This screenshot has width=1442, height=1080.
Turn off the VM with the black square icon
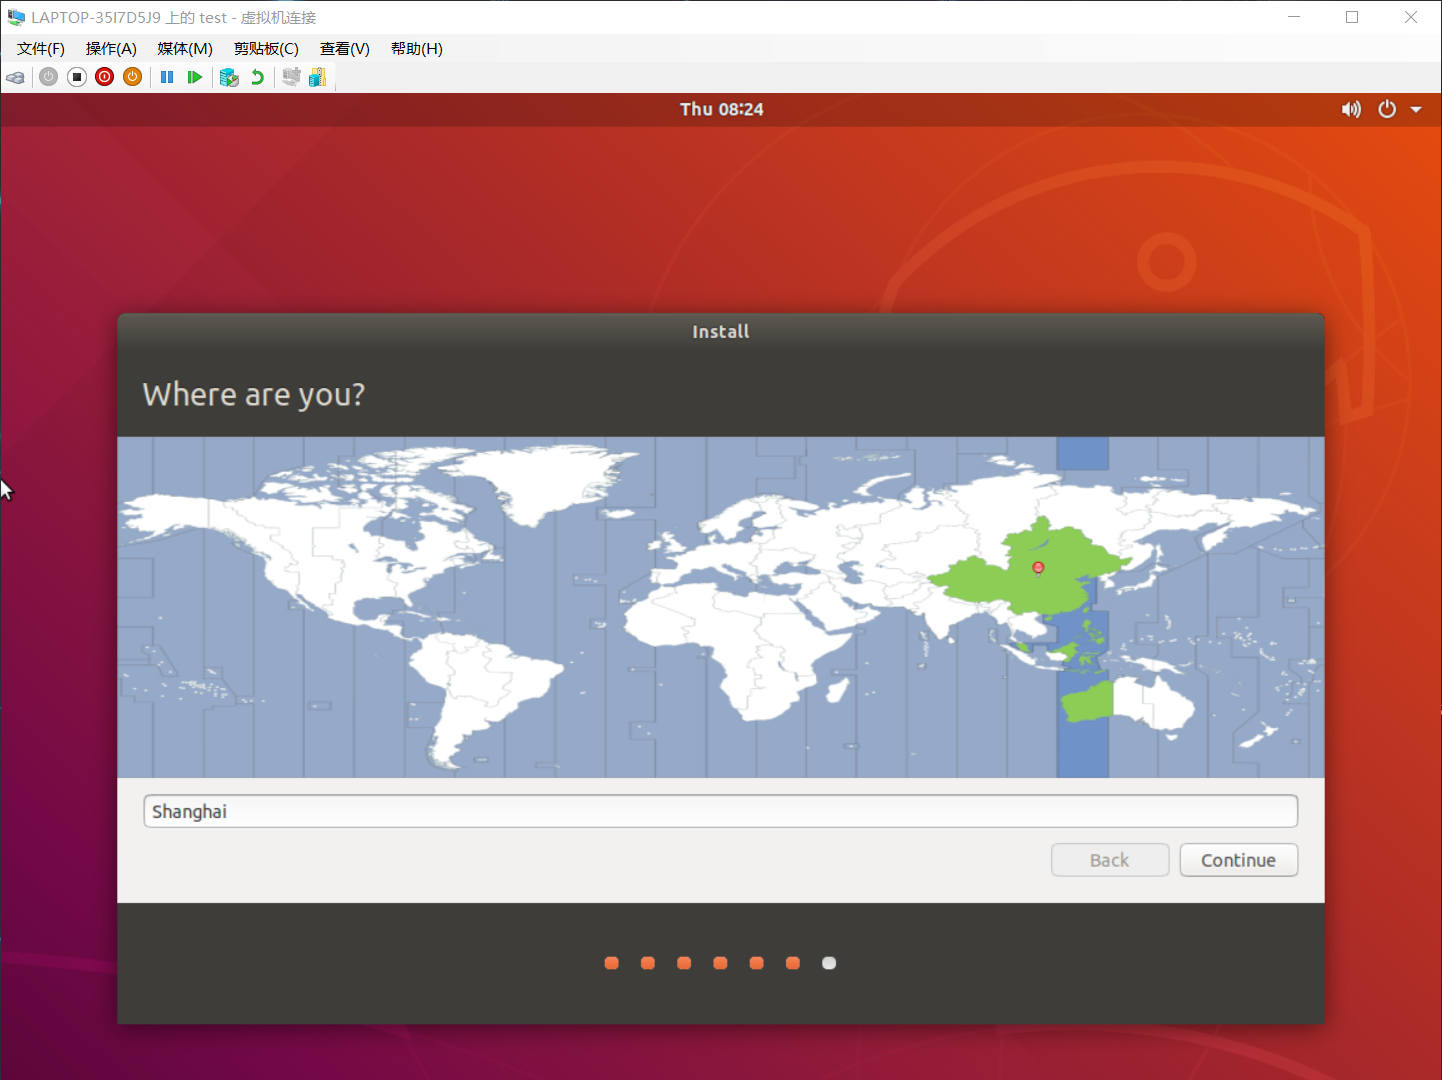(77, 77)
